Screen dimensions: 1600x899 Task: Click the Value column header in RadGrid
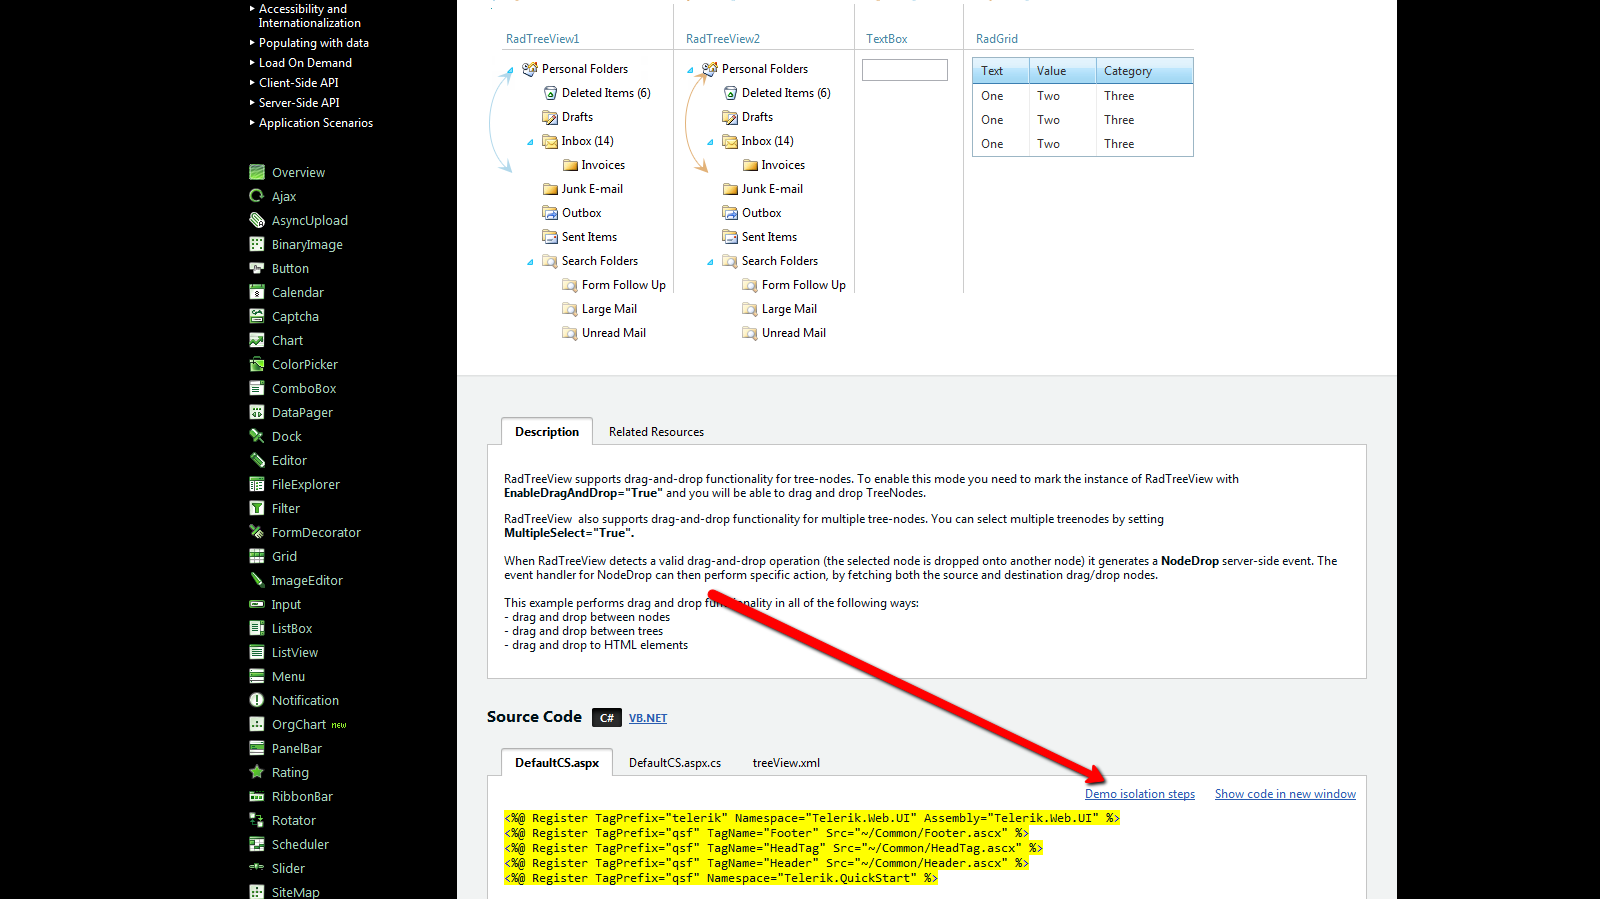1062,71
